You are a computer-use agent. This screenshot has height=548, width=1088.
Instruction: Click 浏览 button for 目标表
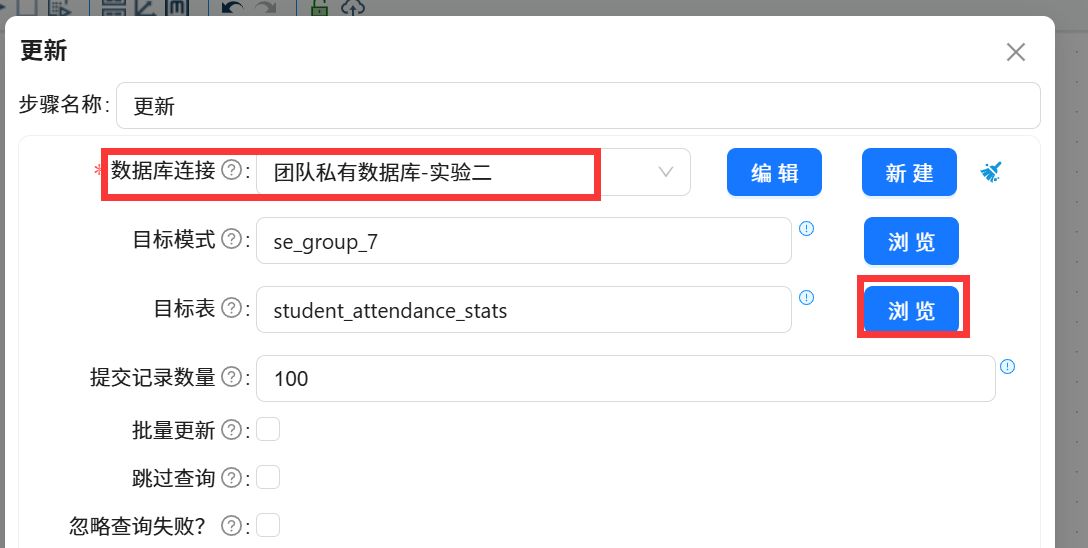(911, 309)
